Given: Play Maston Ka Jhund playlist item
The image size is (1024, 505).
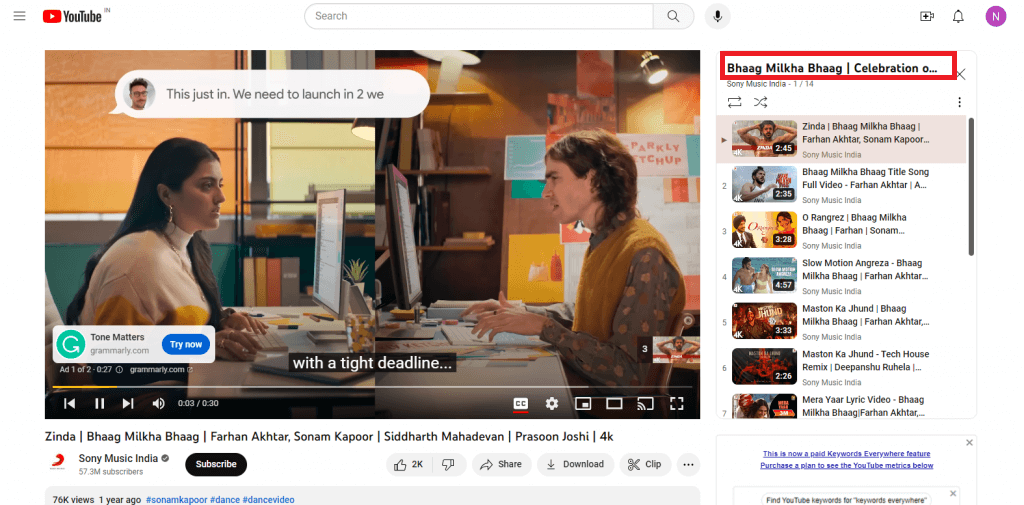Looking at the screenshot, I should (x=841, y=321).
